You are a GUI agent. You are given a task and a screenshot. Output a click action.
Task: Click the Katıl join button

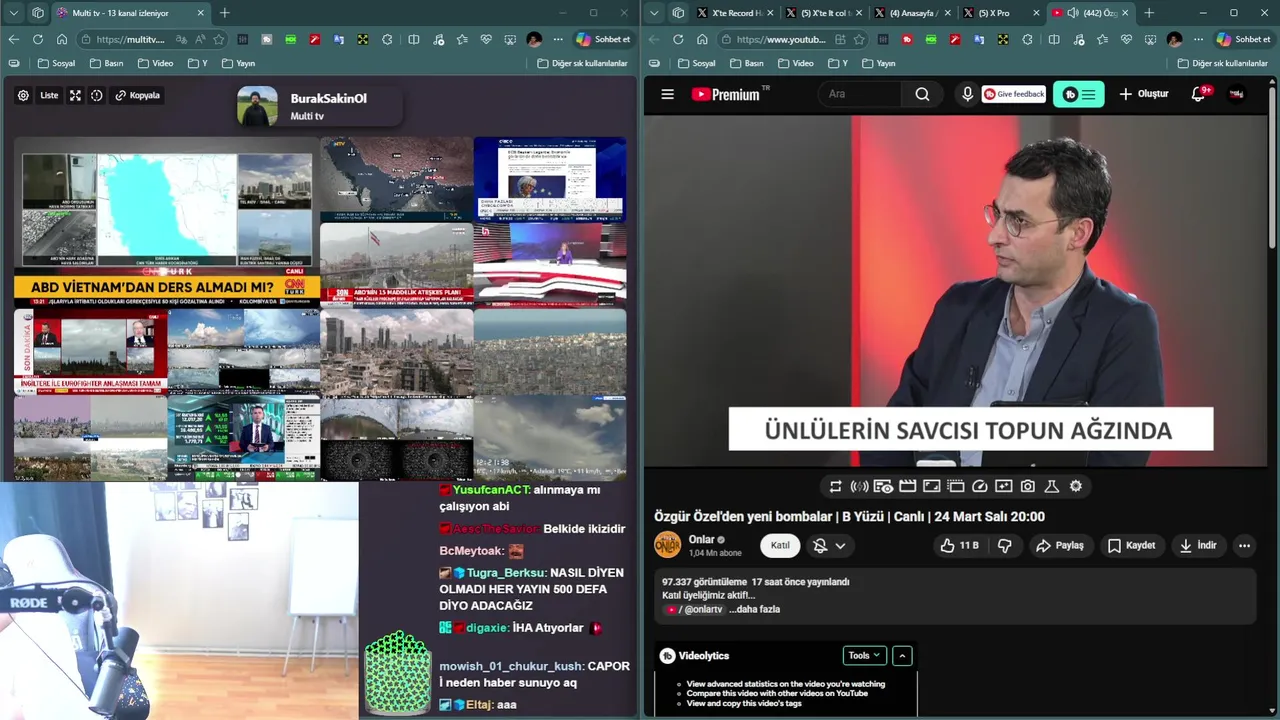tap(780, 545)
